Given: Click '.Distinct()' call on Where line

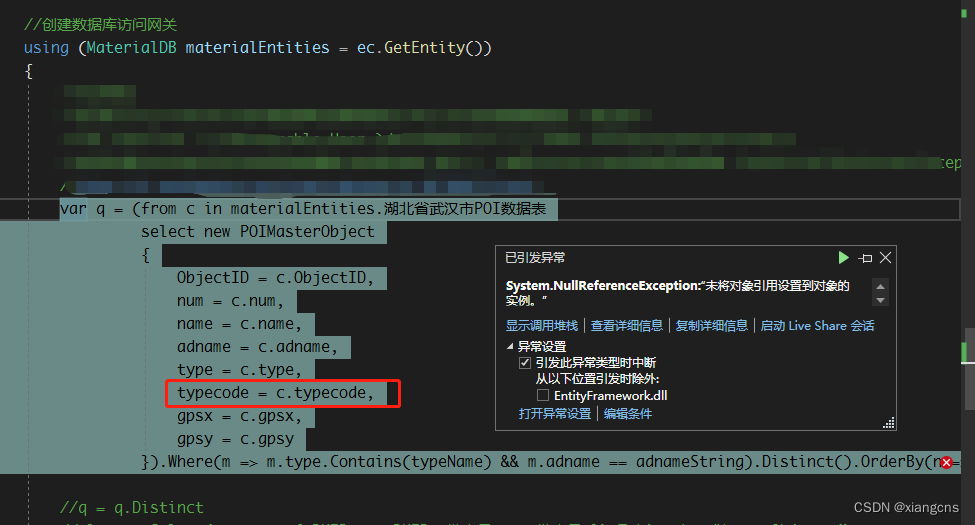Looking at the screenshot, I should (x=802, y=462).
